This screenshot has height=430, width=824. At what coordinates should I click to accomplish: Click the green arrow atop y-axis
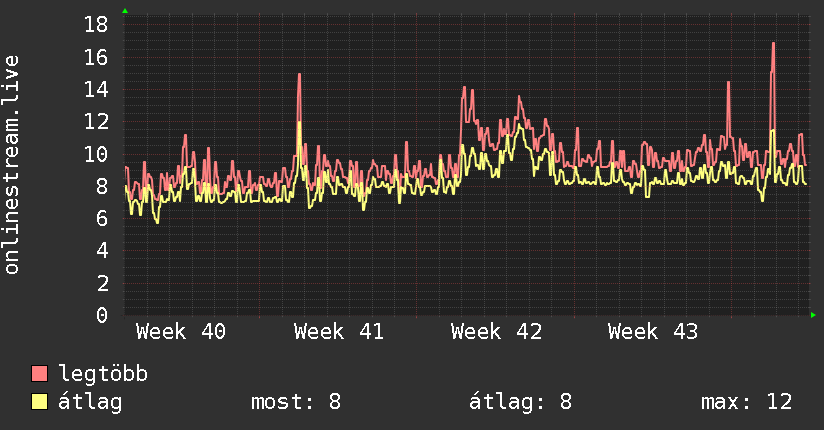(125, 11)
